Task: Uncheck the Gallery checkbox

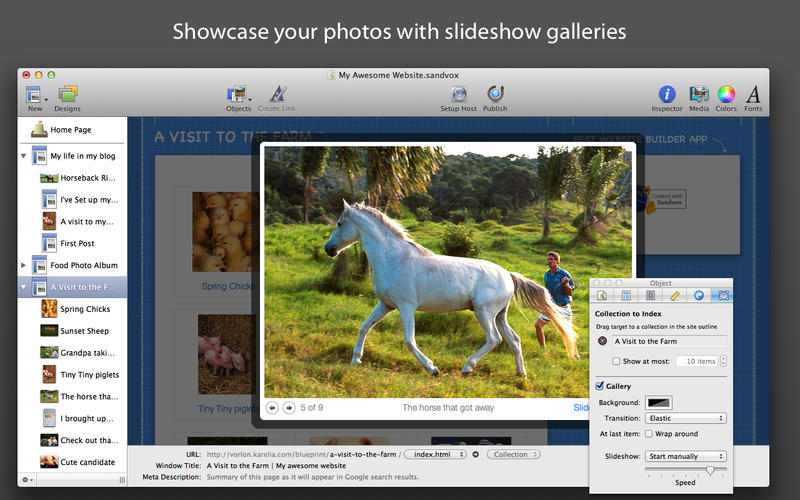Action: (x=600, y=385)
